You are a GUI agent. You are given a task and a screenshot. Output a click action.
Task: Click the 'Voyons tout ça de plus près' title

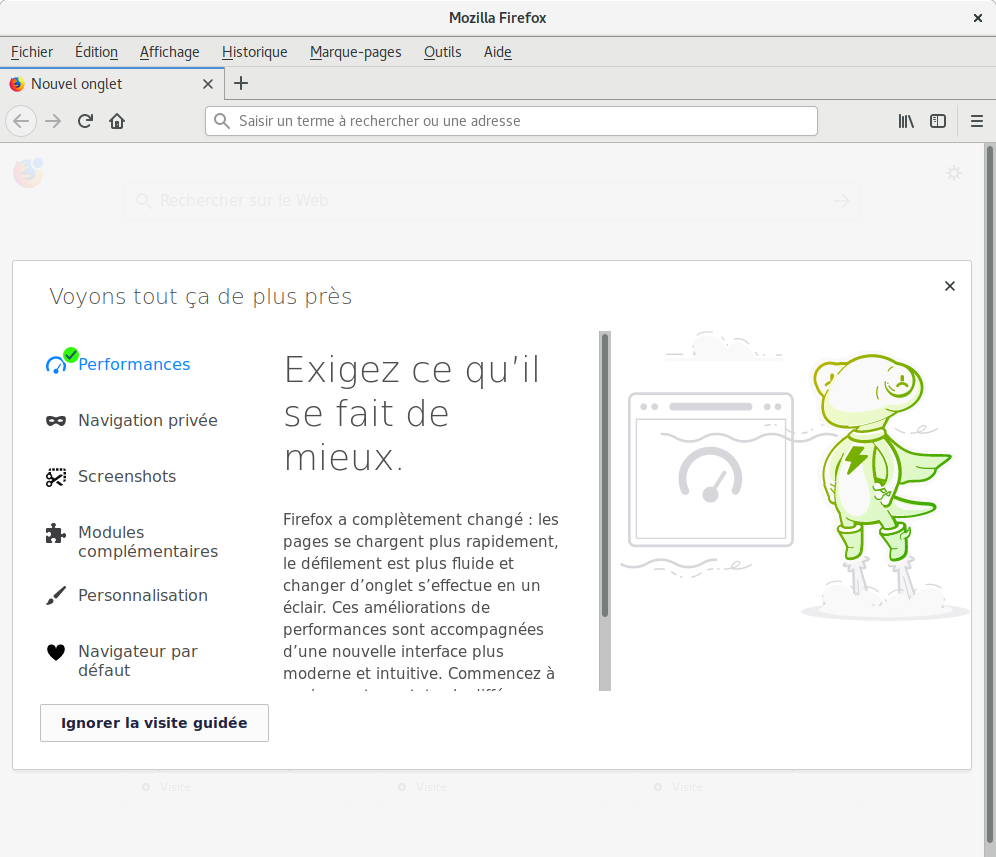[x=201, y=297]
